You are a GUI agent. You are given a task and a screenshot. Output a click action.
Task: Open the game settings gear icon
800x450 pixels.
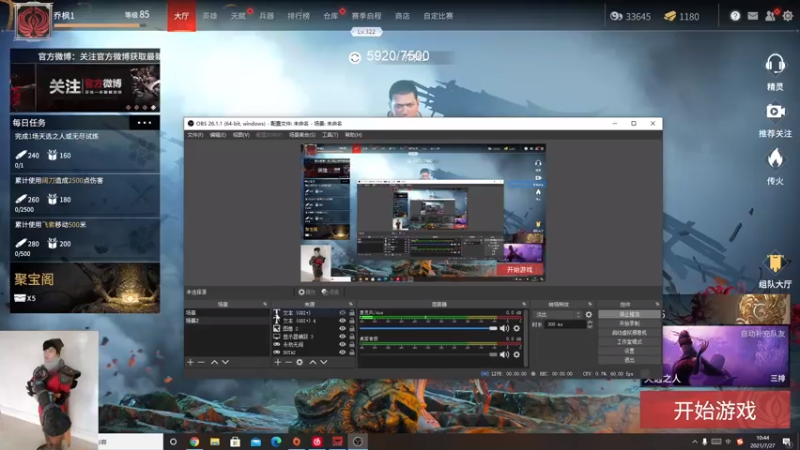tap(788, 16)
